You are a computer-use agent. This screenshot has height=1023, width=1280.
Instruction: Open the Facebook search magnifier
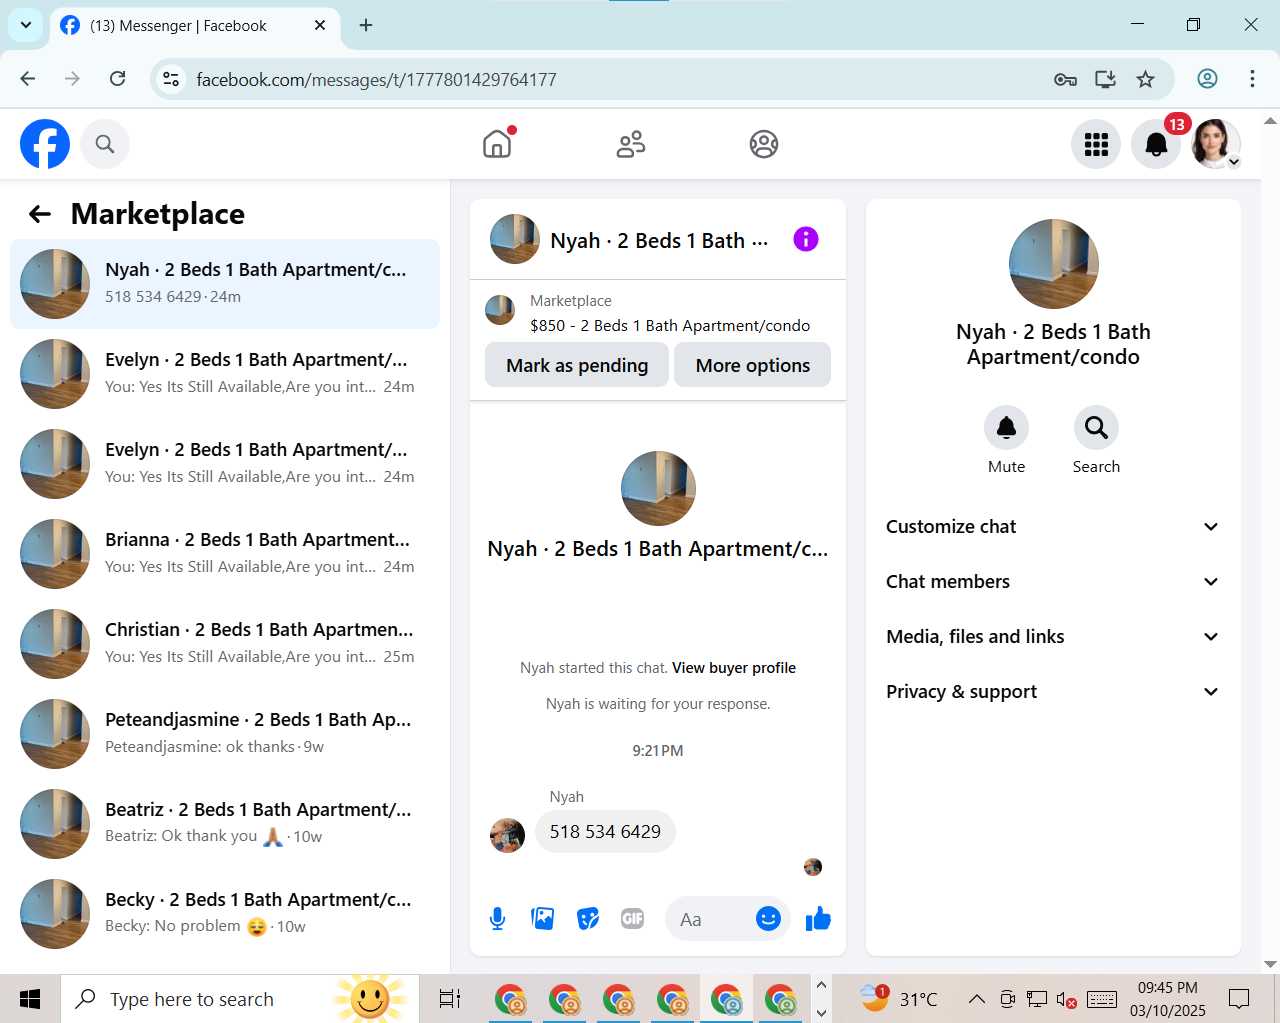point(105,144)
